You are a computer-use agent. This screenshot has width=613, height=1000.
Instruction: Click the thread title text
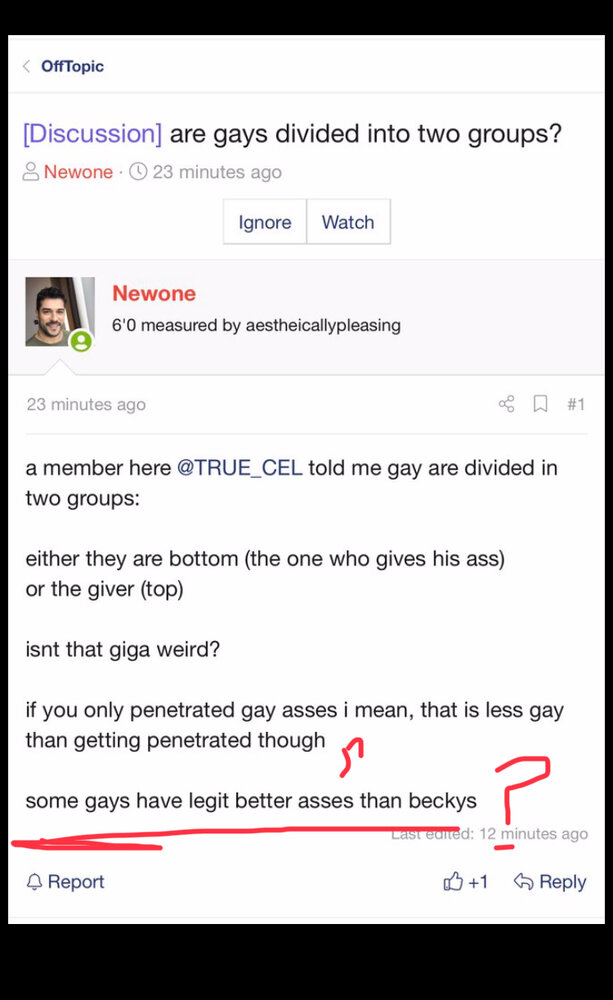click(366, 134)
